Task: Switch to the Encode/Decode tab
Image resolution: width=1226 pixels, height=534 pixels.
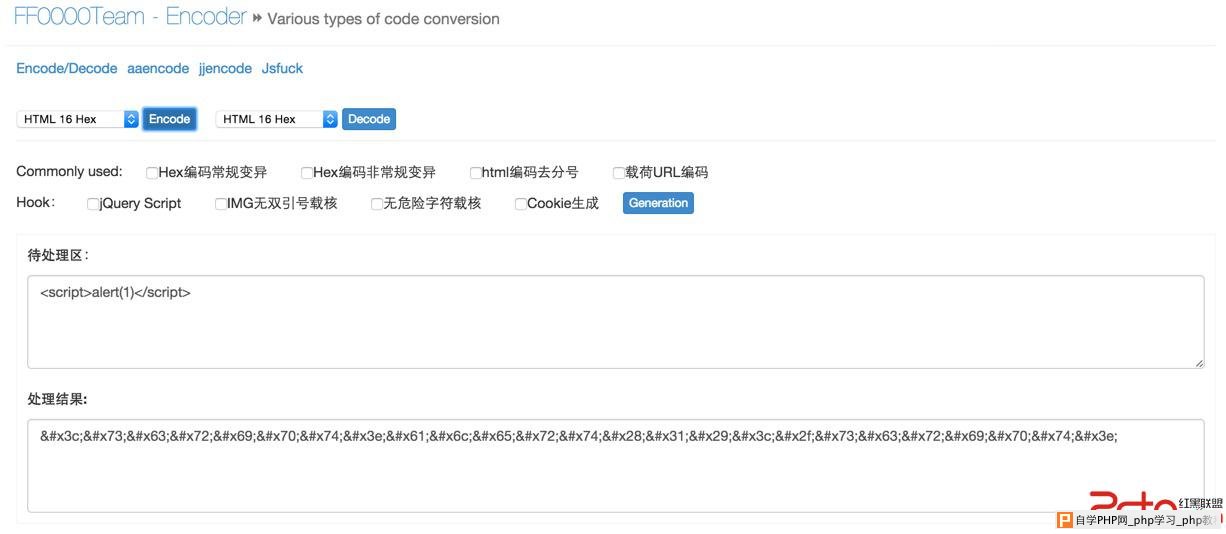Action: pyautogui.click(x=67, y=69)
